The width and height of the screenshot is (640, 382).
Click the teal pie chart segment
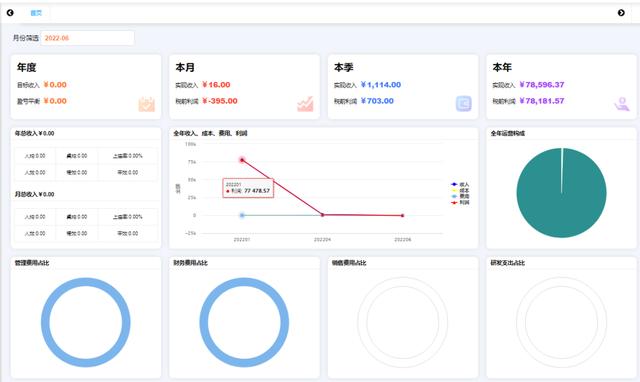tap(562, 193)
